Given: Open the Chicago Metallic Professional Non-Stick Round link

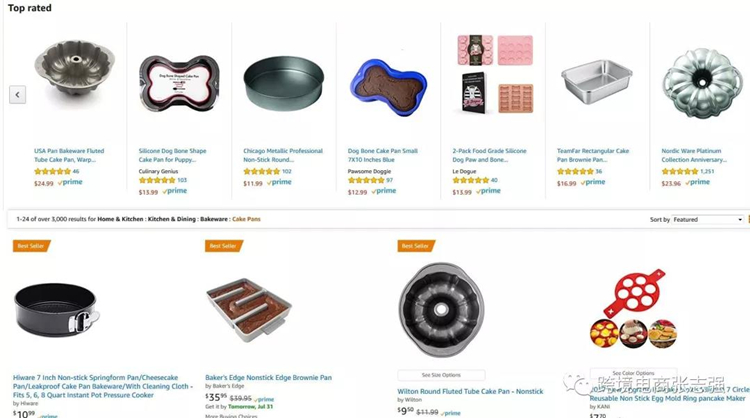Looking at the screenshot, I should [283, 155].
